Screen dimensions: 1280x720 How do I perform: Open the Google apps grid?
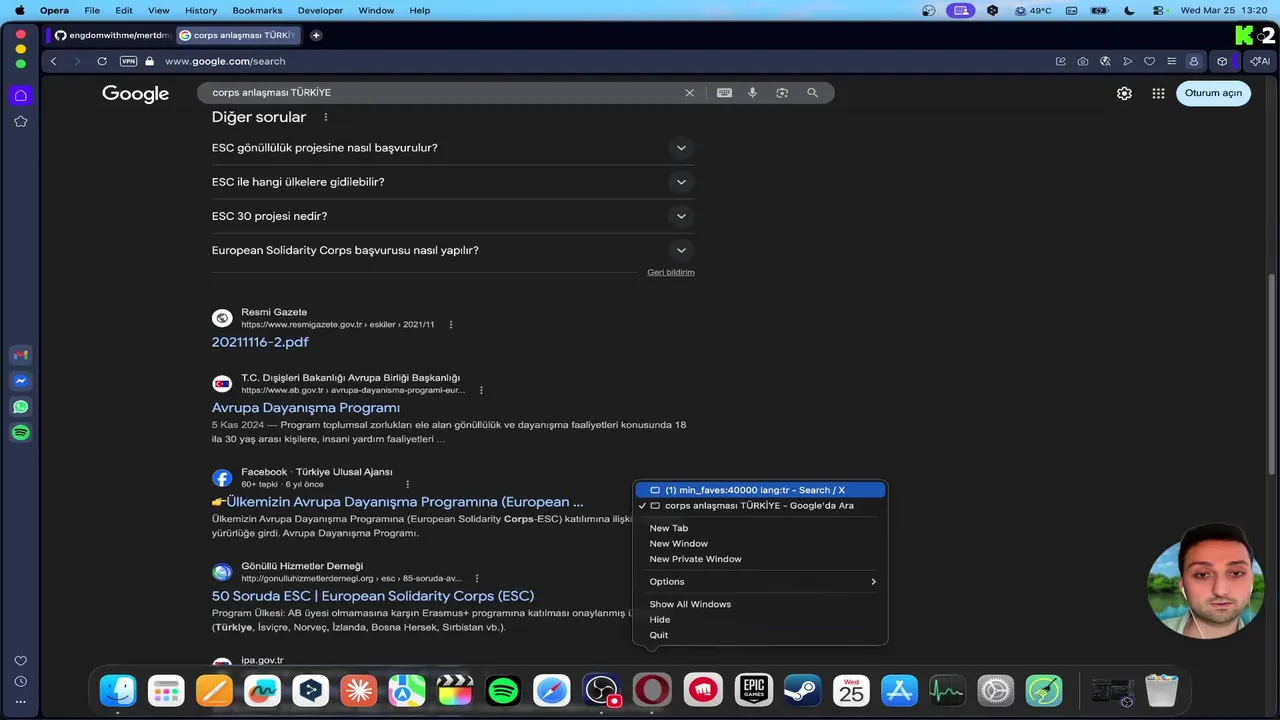(x=1158, y=93)
